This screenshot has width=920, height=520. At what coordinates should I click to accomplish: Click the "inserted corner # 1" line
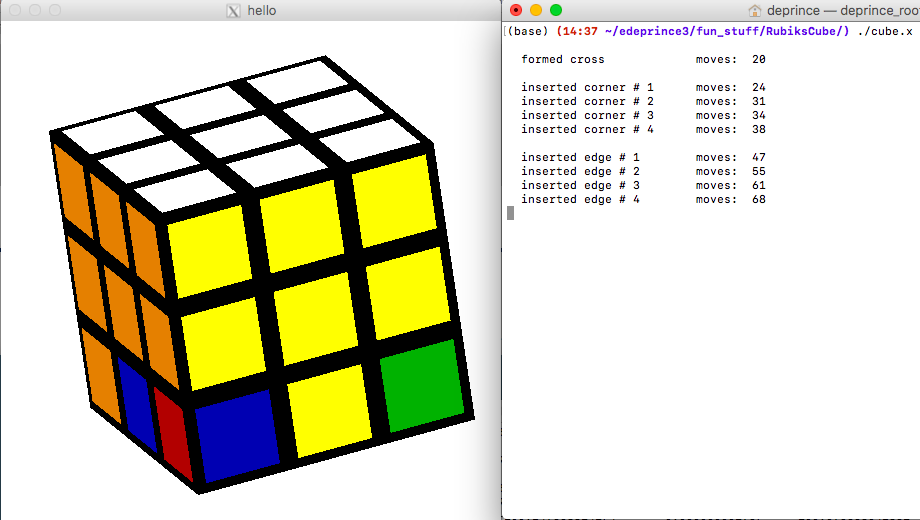(586, 88)
